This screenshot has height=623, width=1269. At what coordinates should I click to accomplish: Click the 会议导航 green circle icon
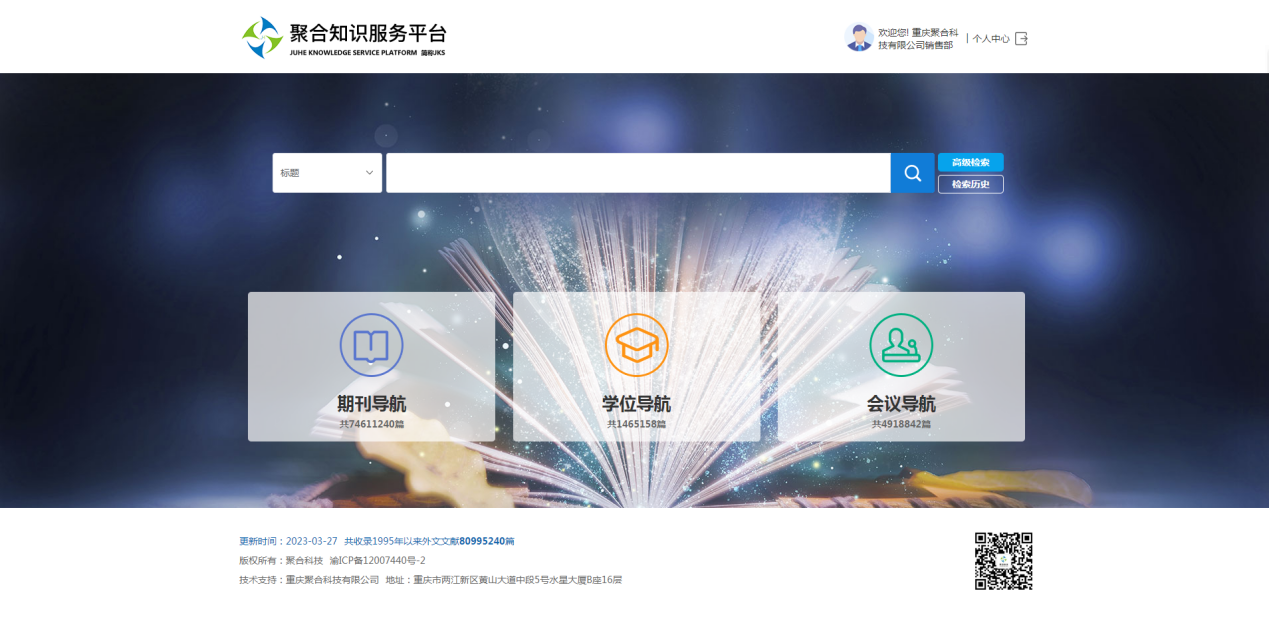(x=900, y=345)
